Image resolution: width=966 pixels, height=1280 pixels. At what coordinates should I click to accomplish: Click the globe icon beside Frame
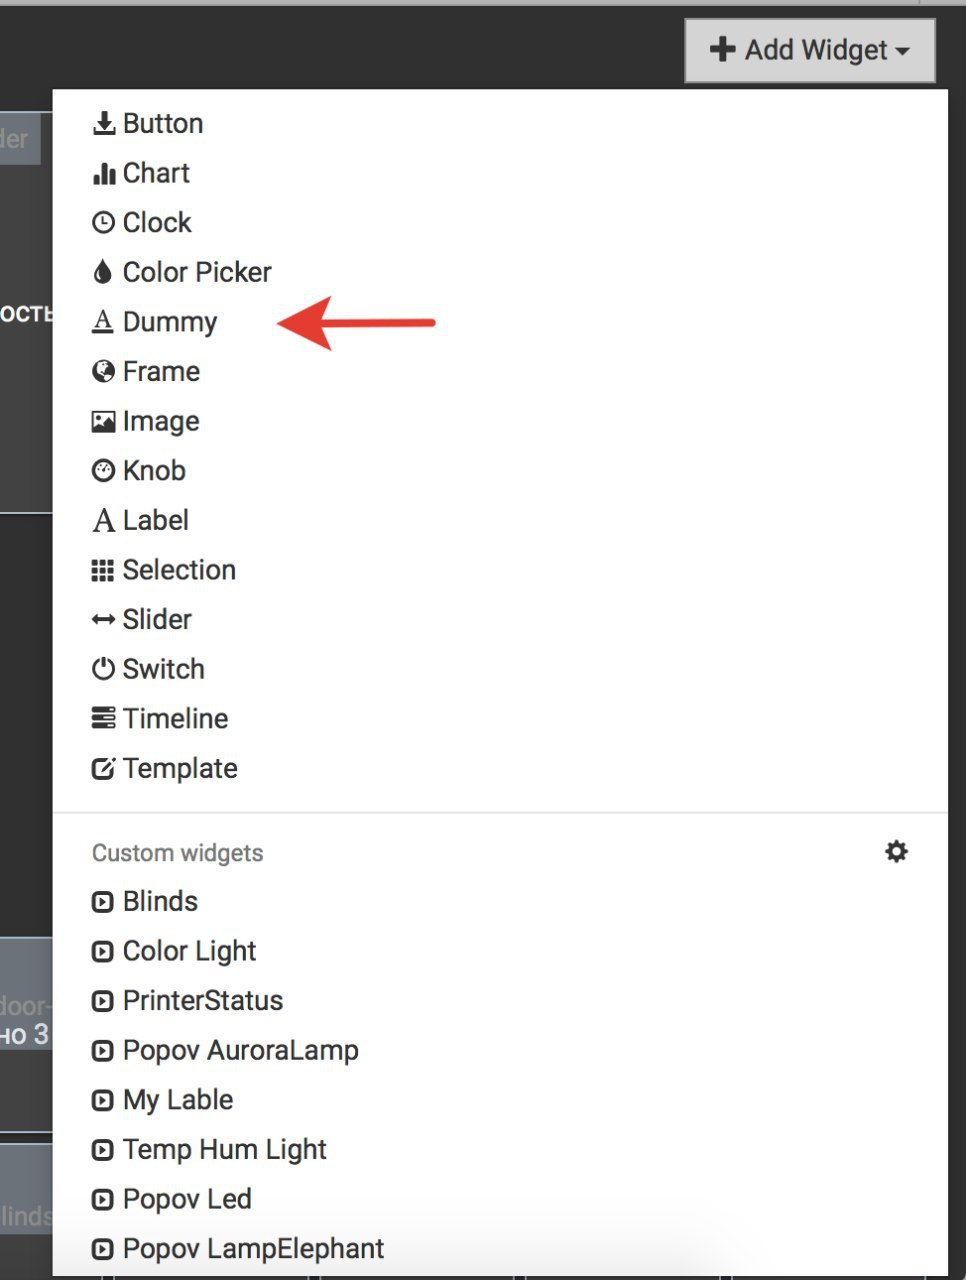(x=103, y=371)
